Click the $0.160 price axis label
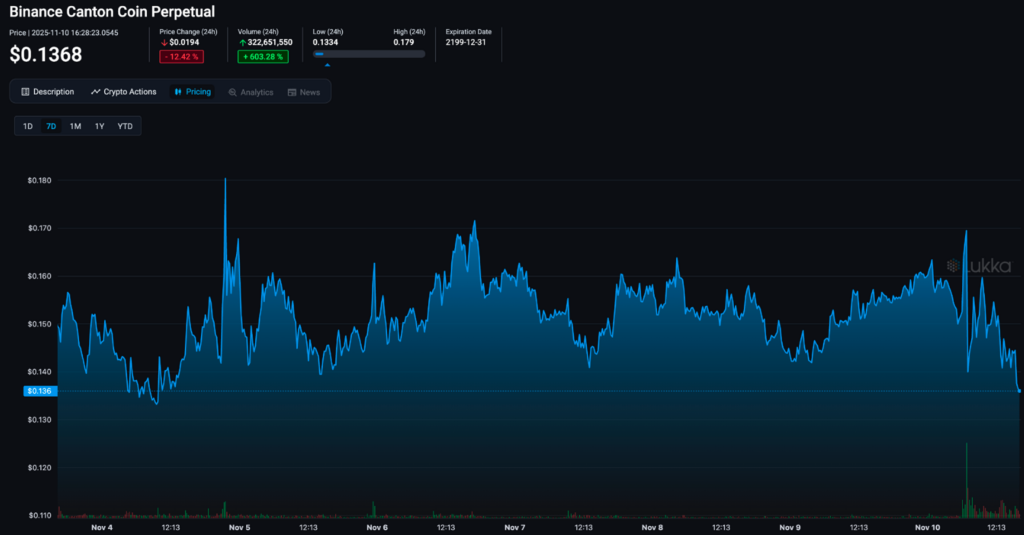The width and height of the screenshot is (1024, 535). (x=39, y=276)
